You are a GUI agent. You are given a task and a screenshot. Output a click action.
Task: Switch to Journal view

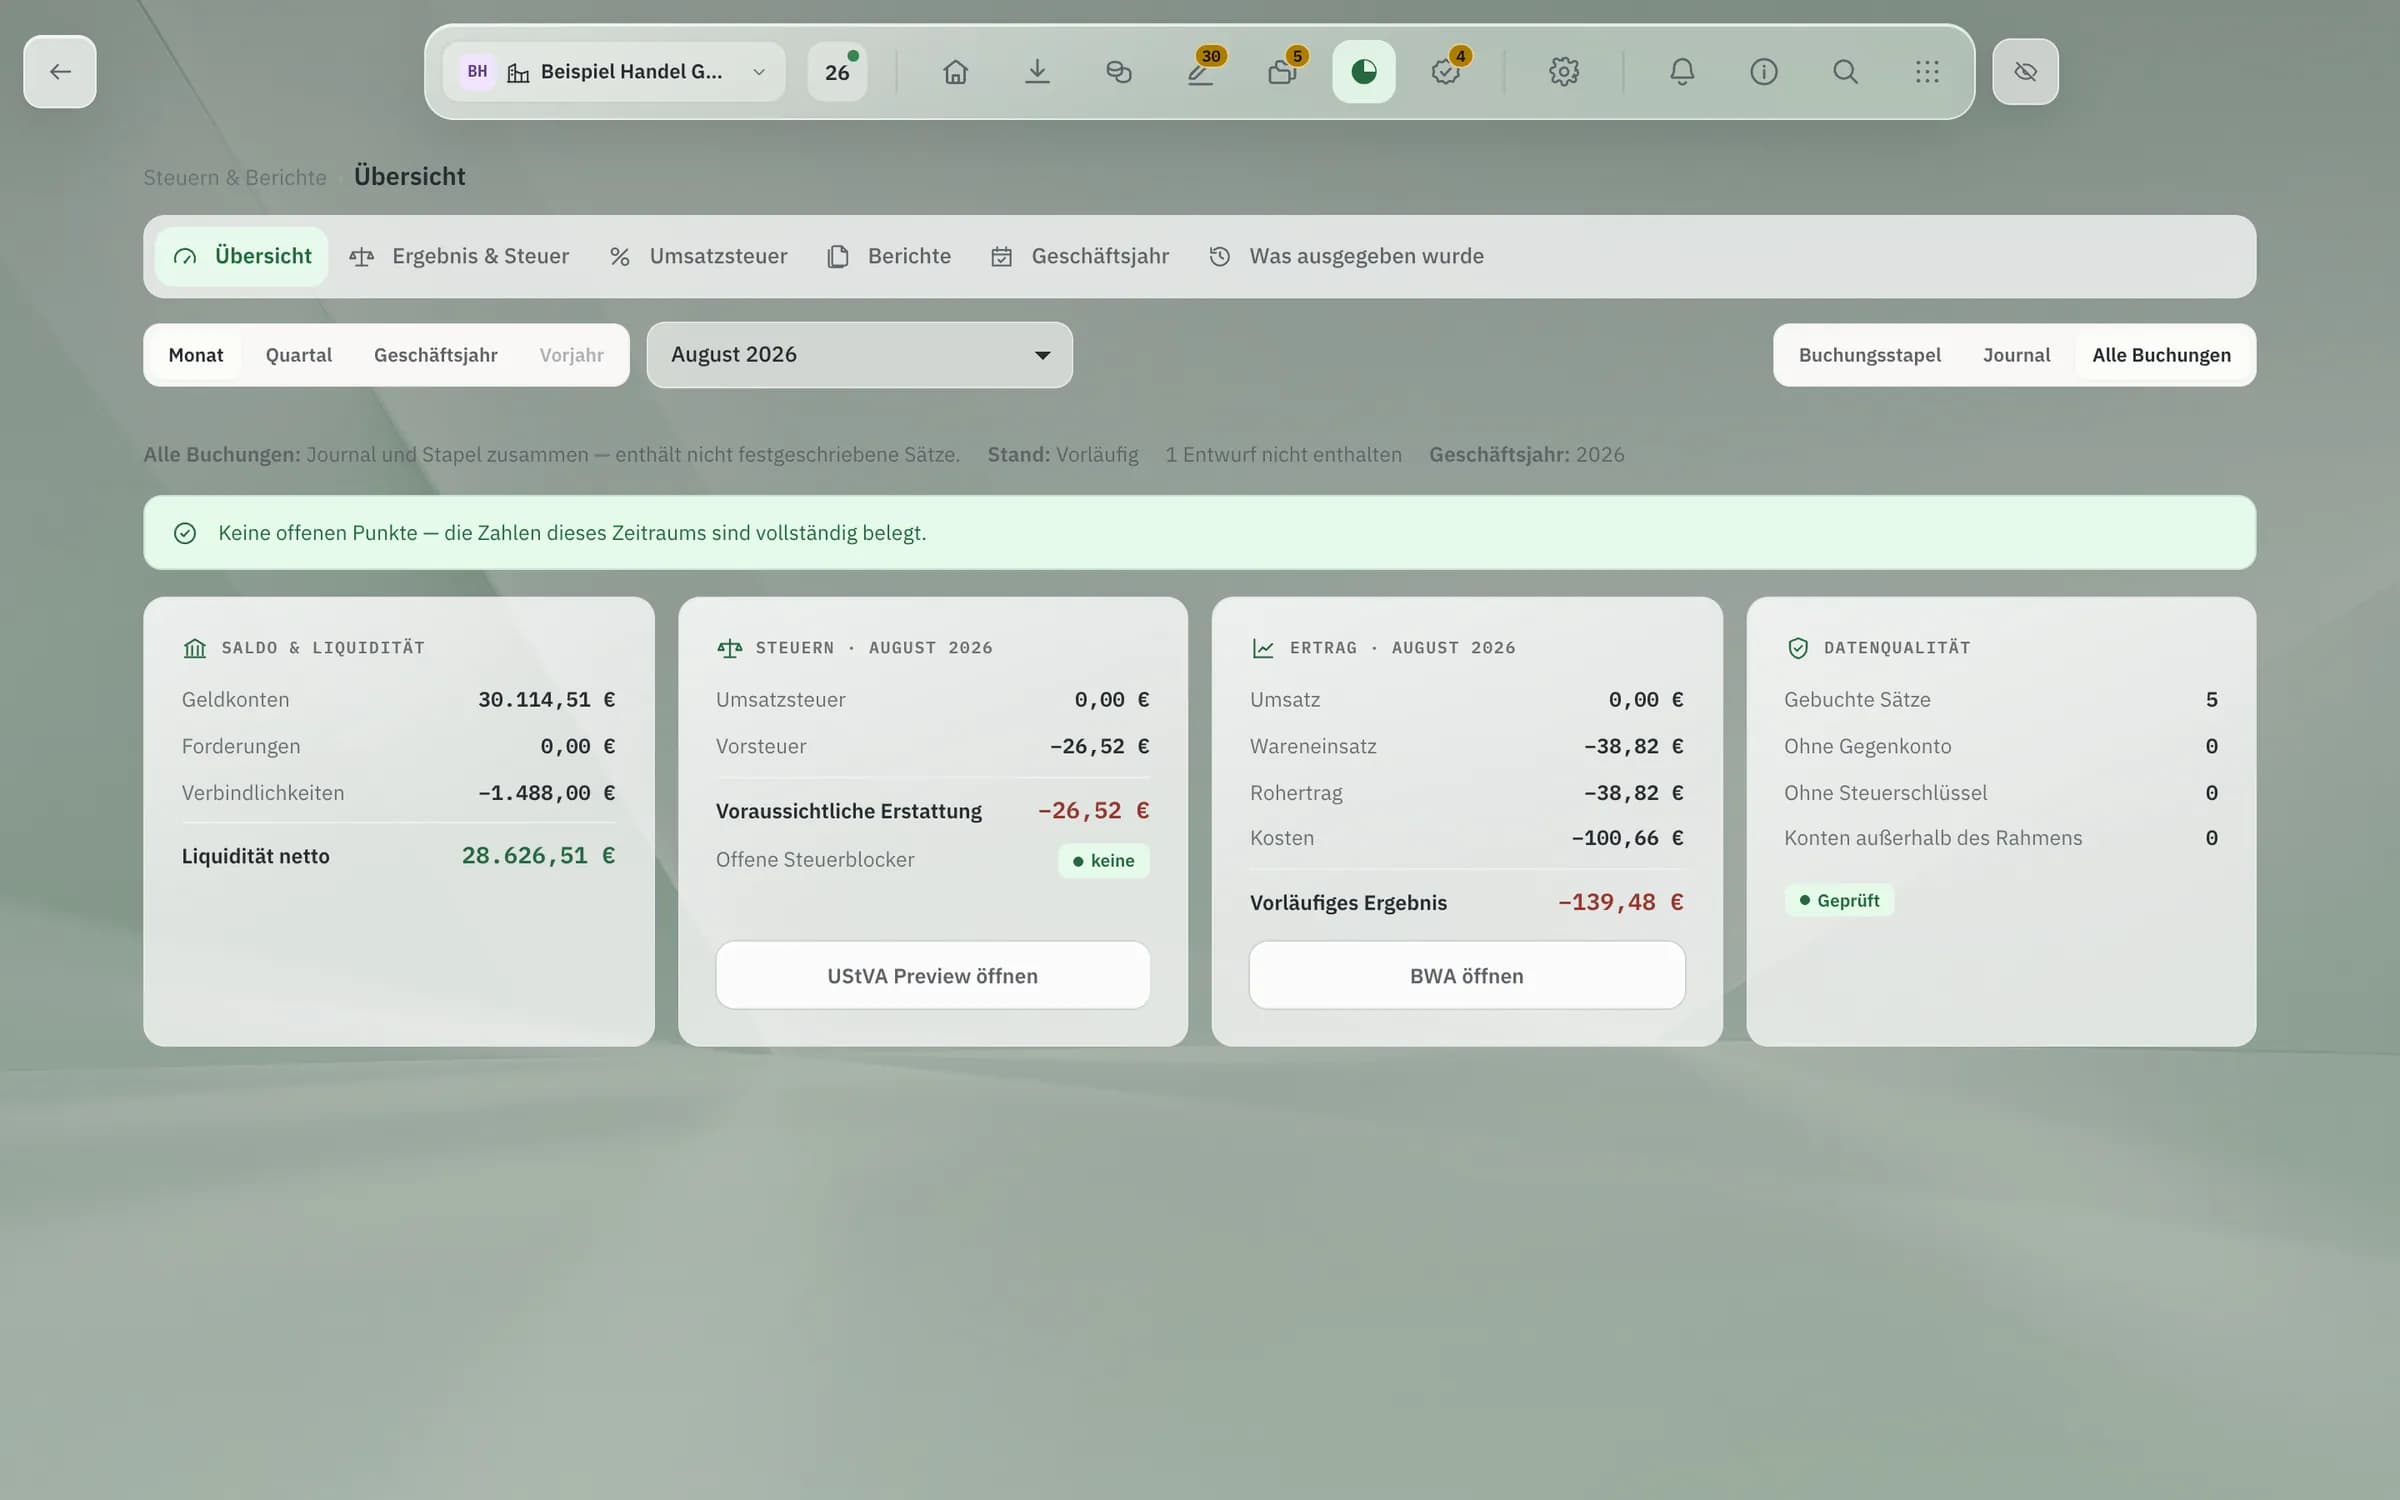(2017, 355)
